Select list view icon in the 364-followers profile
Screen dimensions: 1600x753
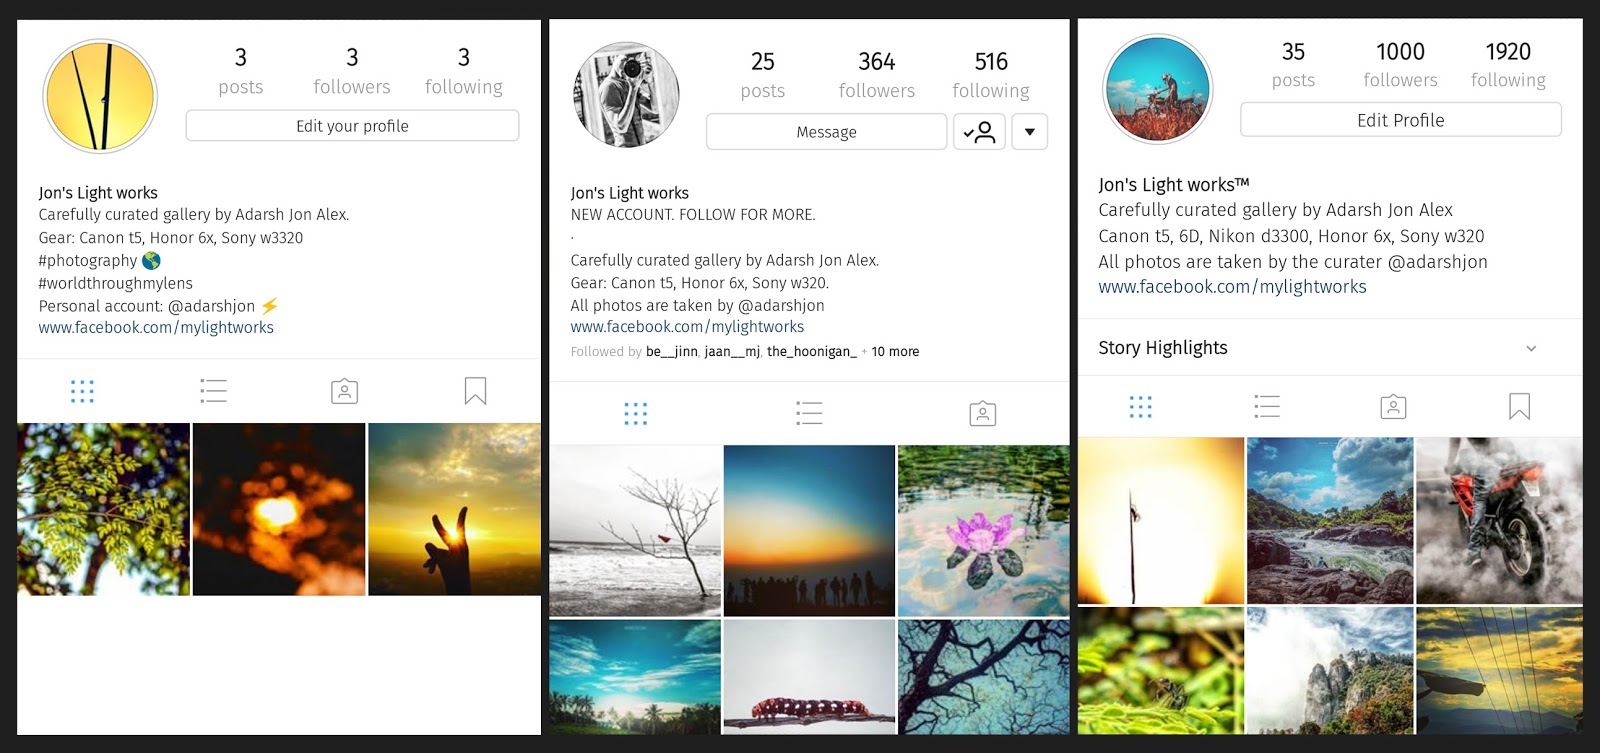pyautogui.click(x=809, y=413)
